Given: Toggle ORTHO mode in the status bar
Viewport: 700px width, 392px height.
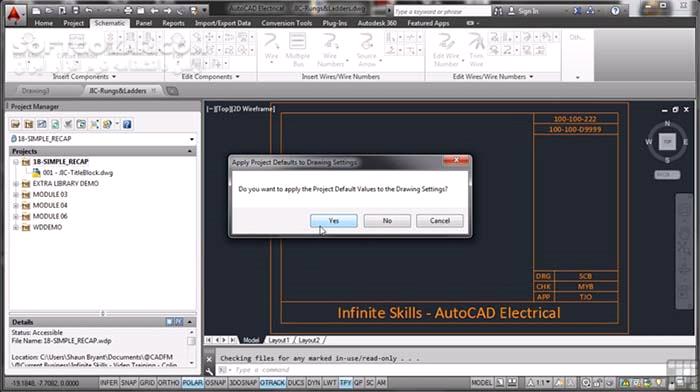Looking at the screenshot, I should [168, 383].
